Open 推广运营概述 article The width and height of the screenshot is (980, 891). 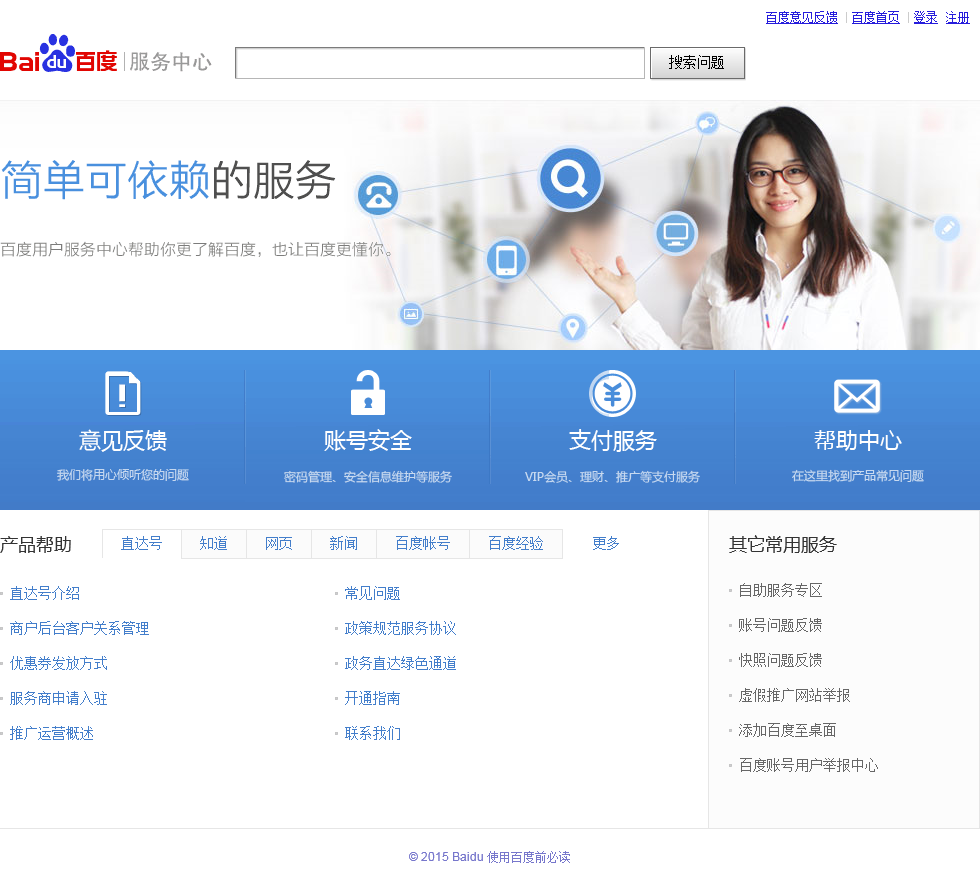52,734
